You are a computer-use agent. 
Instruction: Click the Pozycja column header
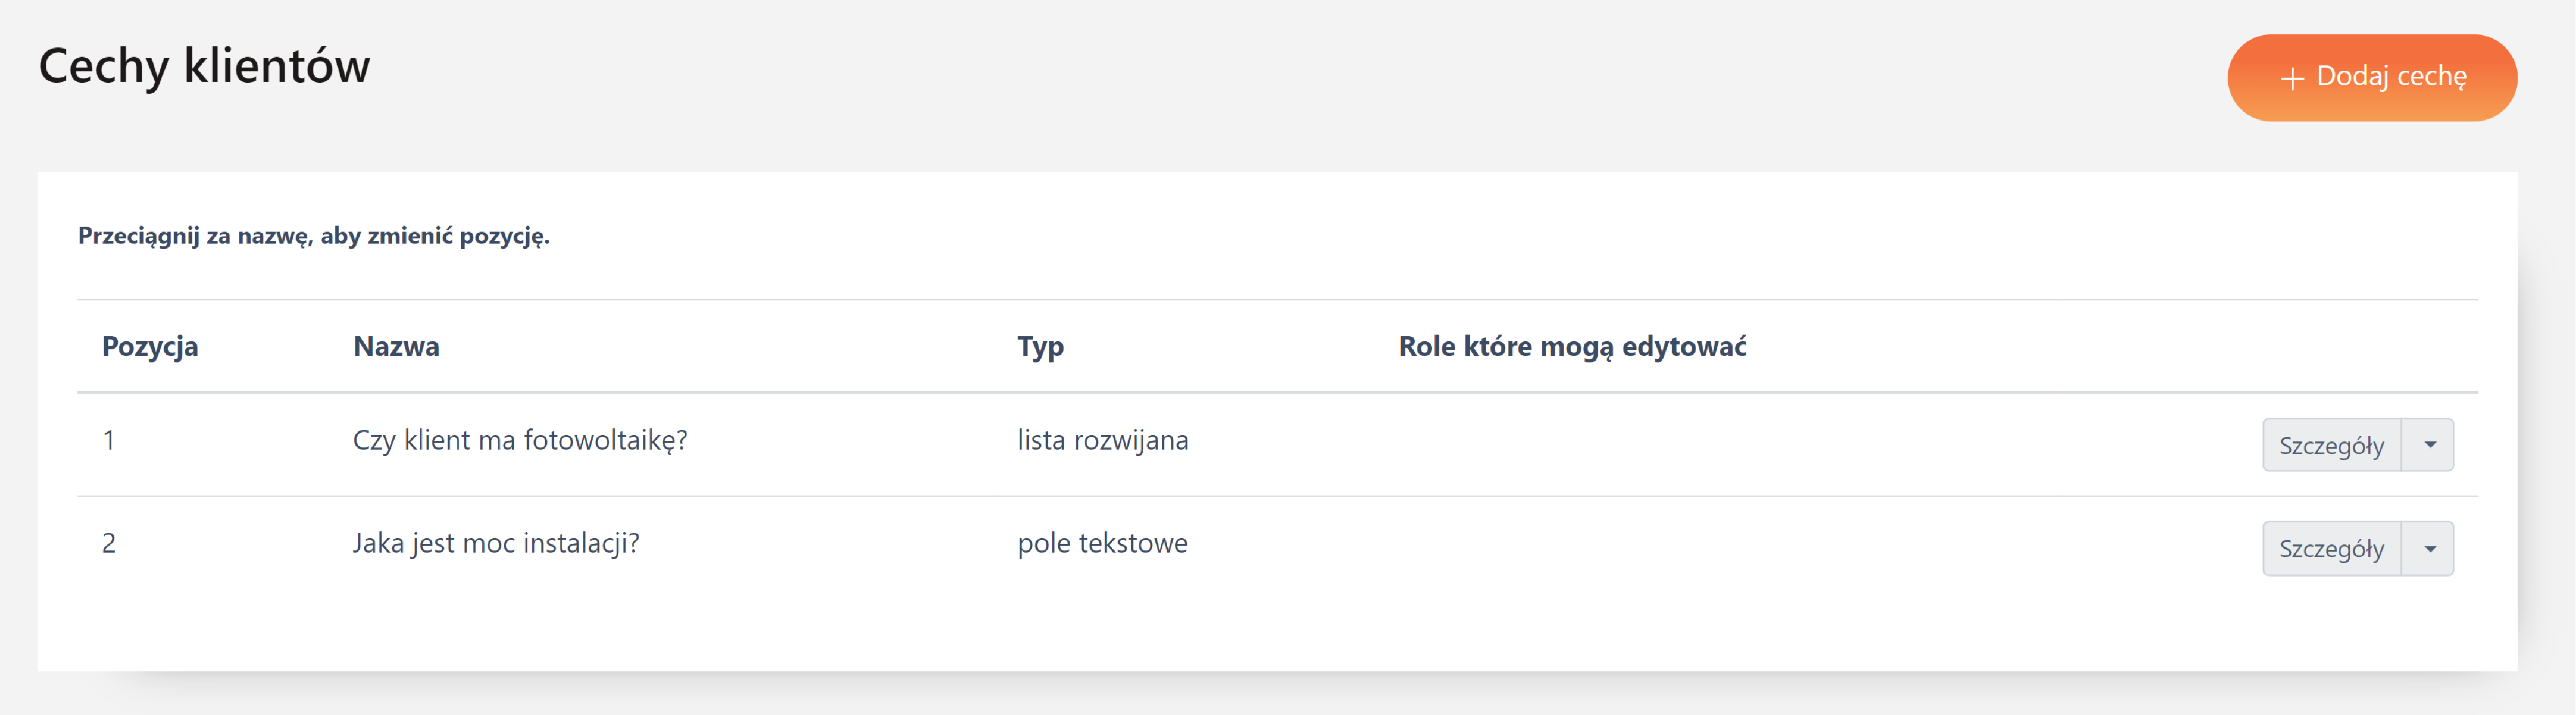150,346
